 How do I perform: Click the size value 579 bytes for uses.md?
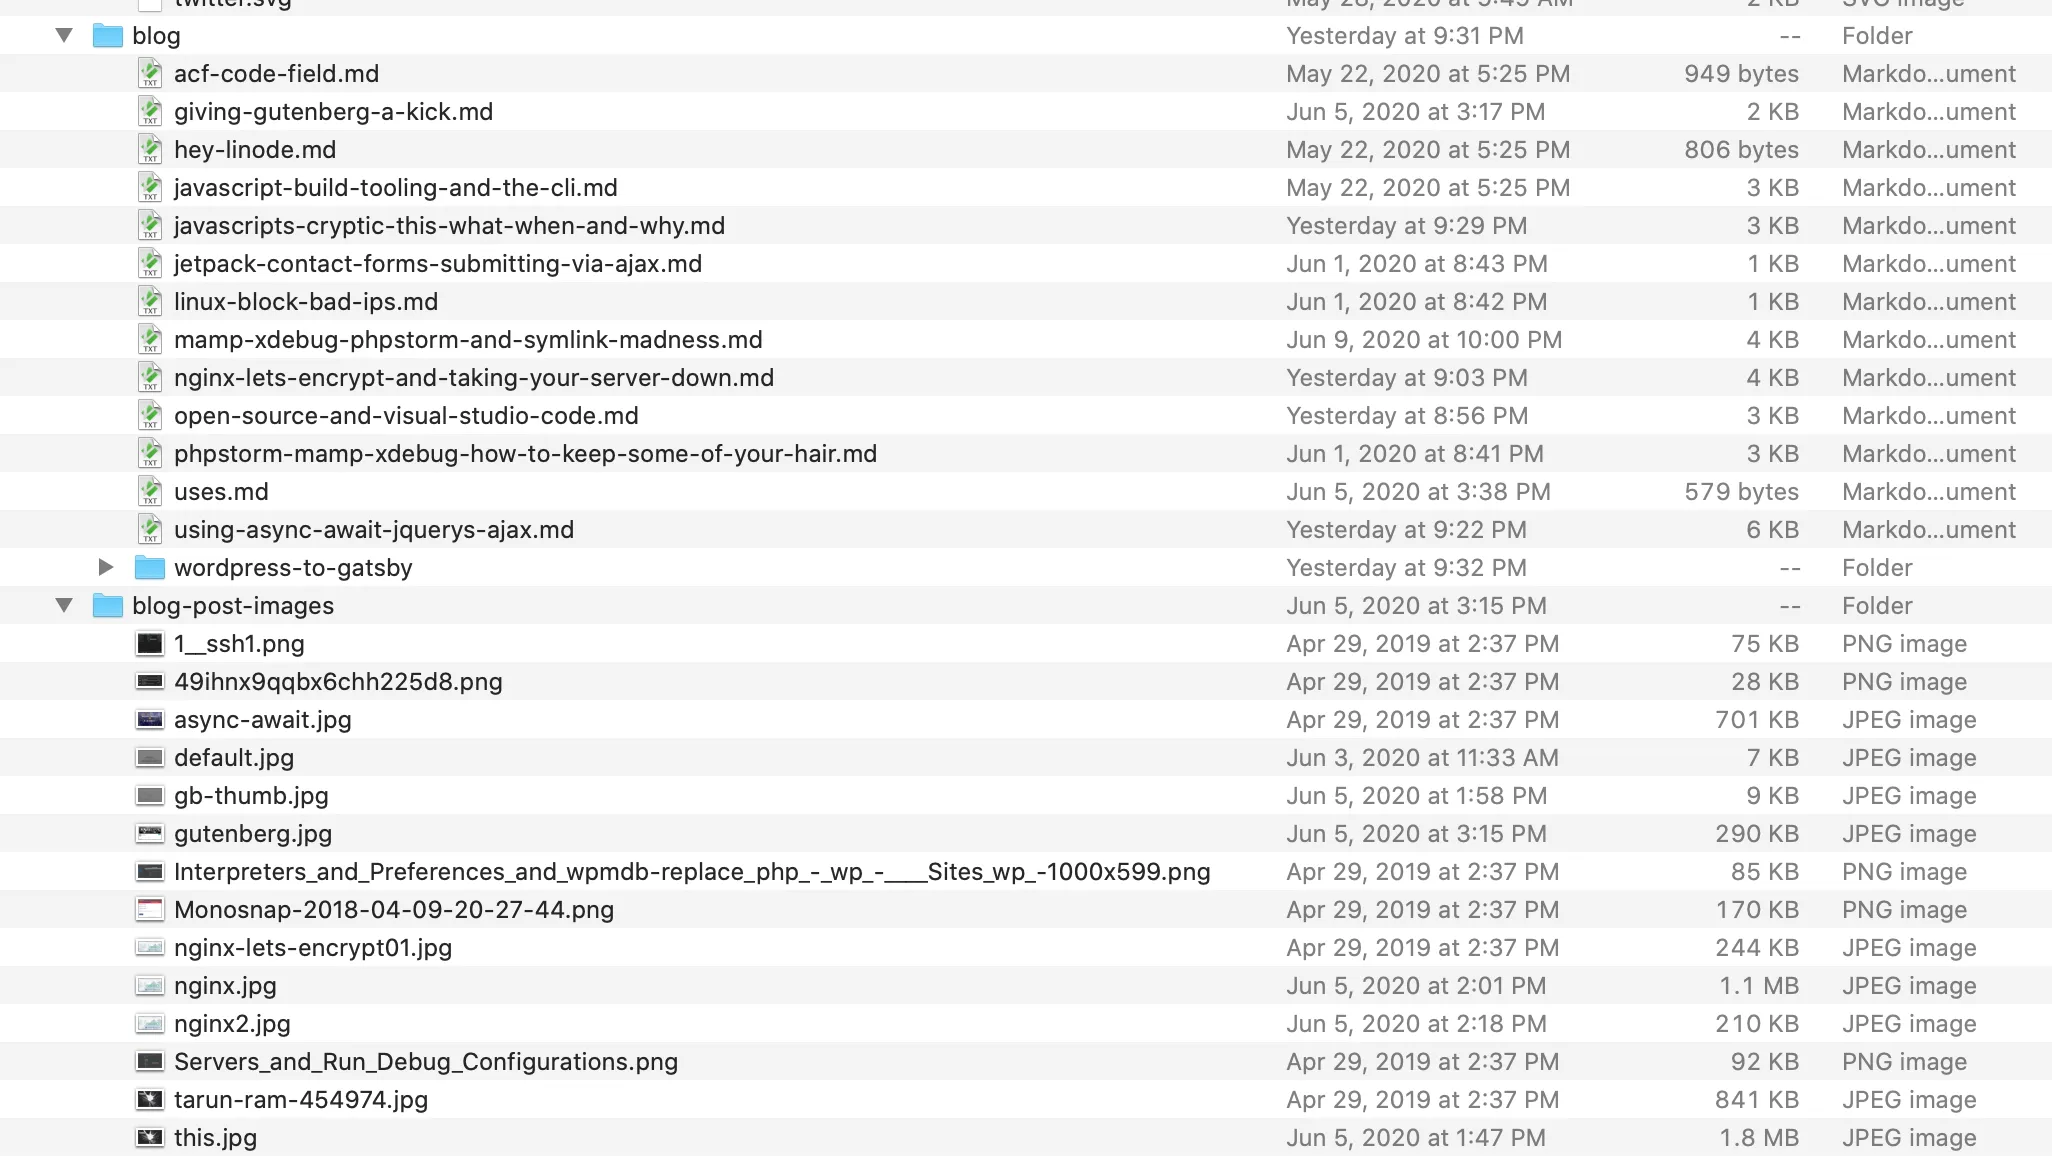pyautogui.click(x=1740, y=491)
